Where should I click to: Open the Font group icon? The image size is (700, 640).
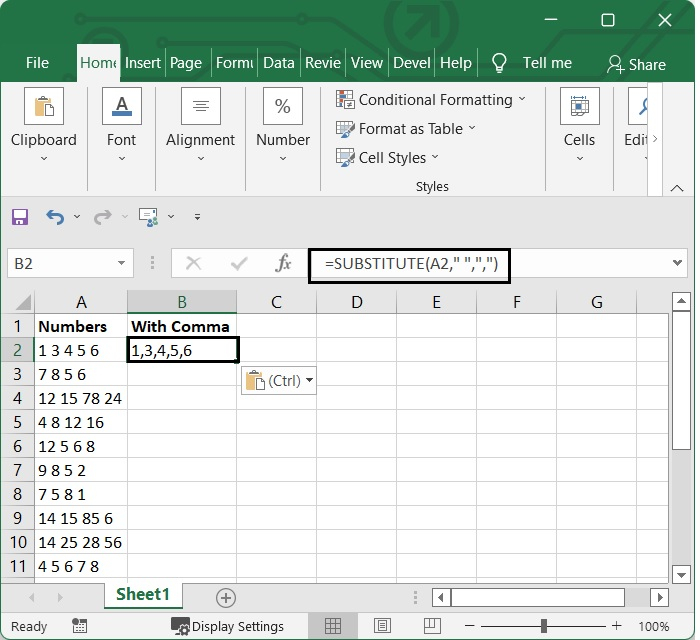[x=121, y=106]
